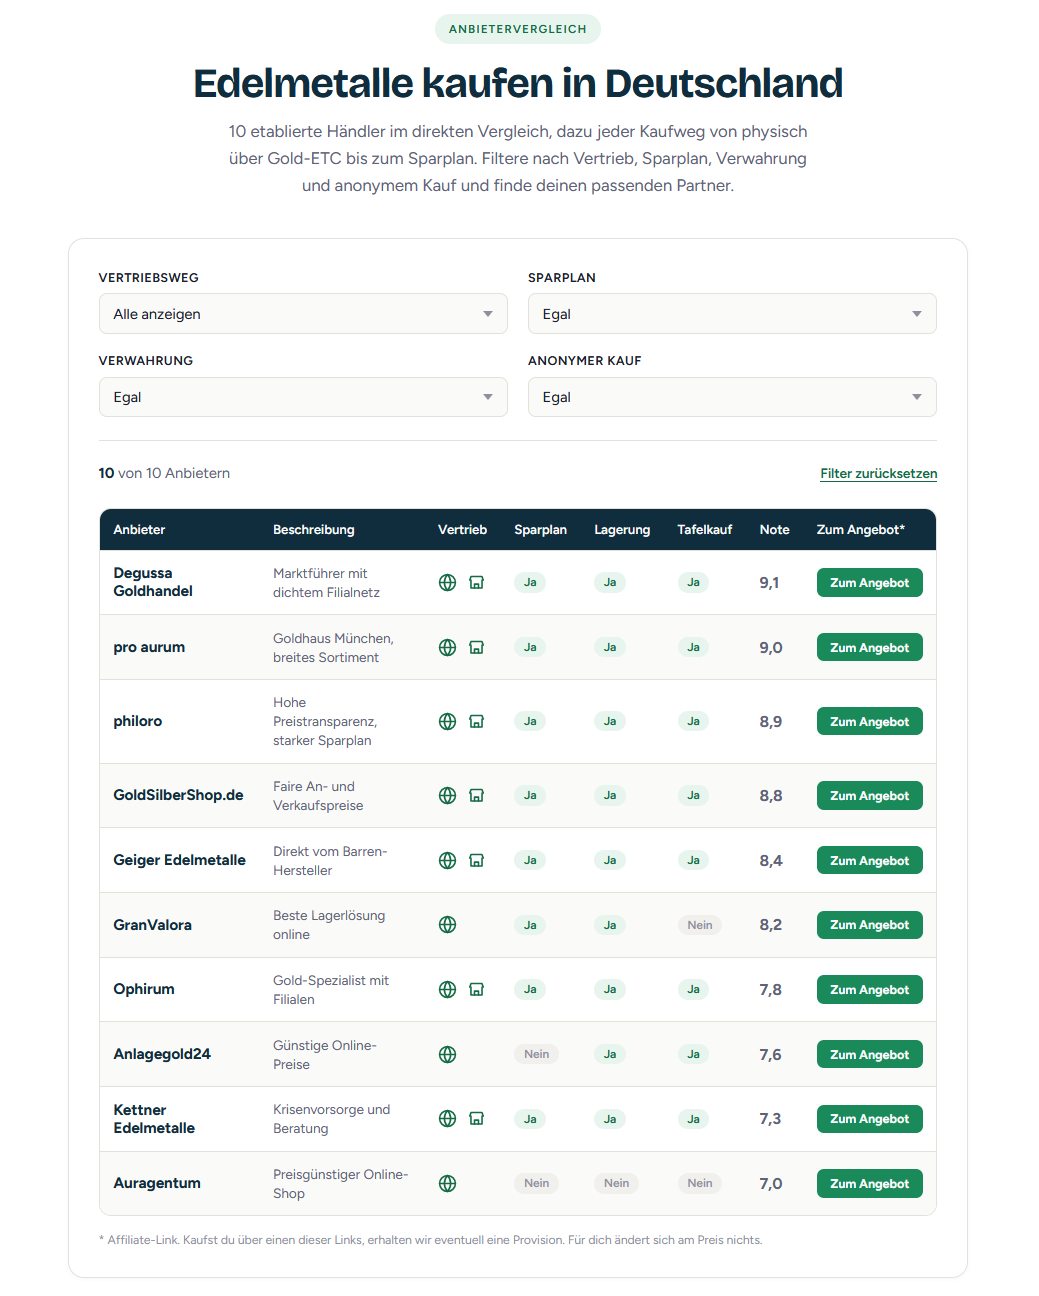Click the Anbietervergleich badge at top

[518, 29]
